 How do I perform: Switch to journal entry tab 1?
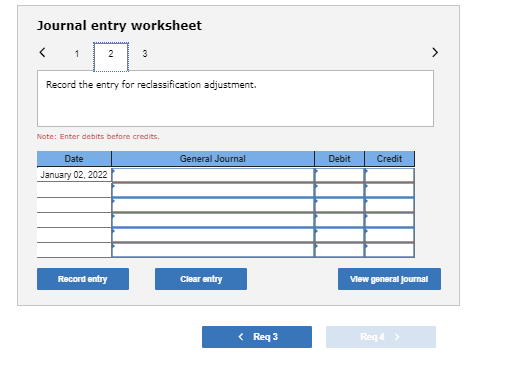pos(77,54)
